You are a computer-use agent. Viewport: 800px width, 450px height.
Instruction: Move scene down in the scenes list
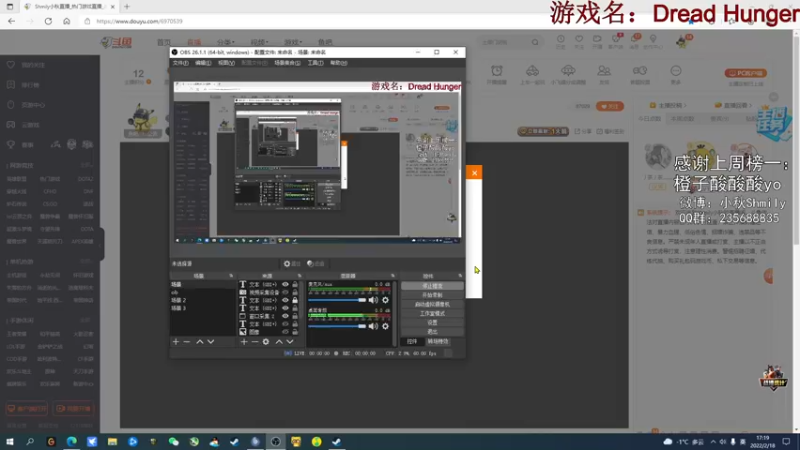tap(211, 341)
